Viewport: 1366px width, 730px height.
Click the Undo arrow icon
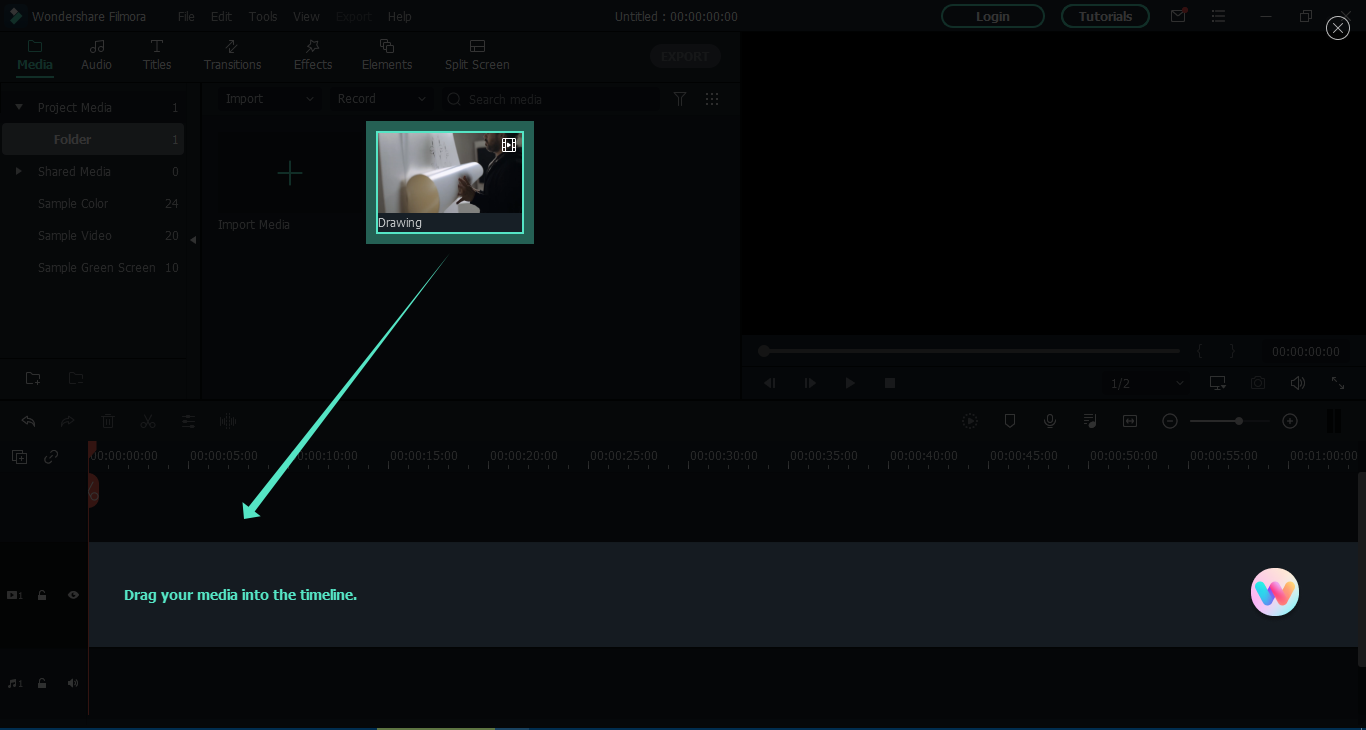[x=28, y=421]
